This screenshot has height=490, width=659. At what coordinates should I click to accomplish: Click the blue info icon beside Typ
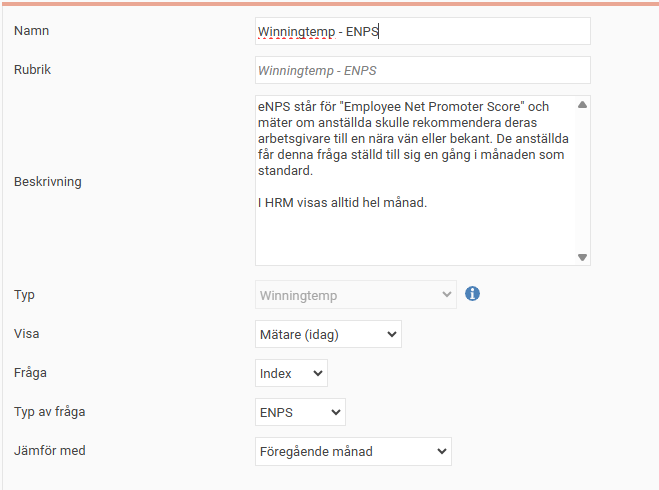[473, 294]
